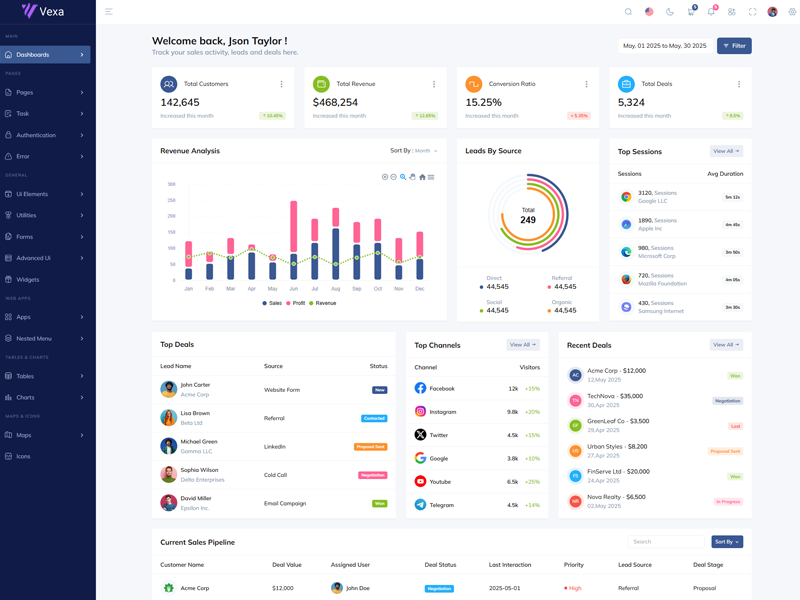
Task: Open the shopping cart icon in header
Action: [x=690, y=12]
